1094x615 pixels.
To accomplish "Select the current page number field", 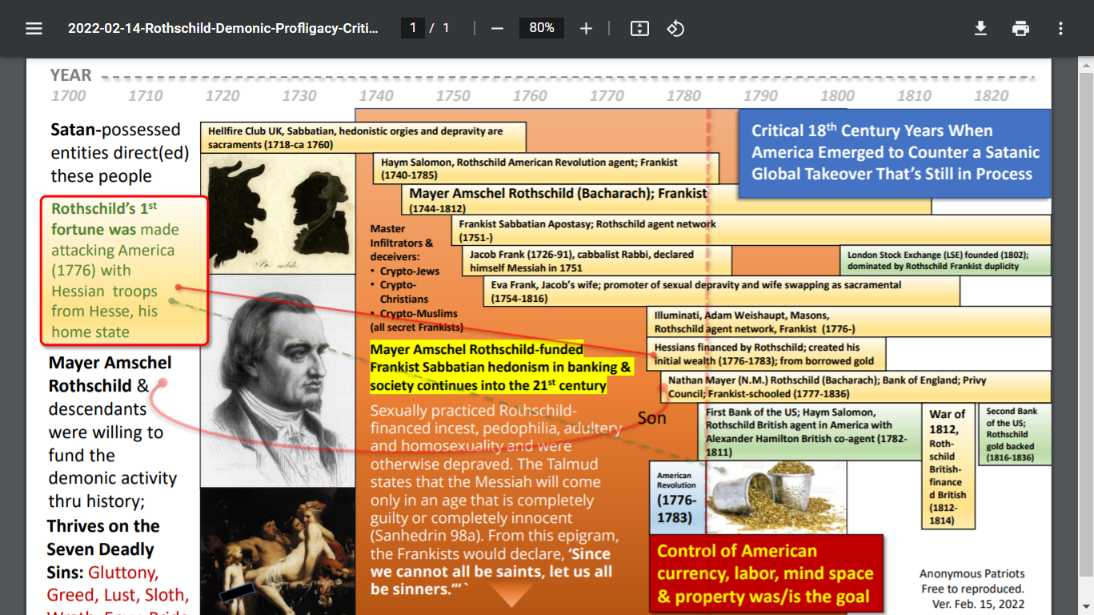I will (x=412, y=28).
